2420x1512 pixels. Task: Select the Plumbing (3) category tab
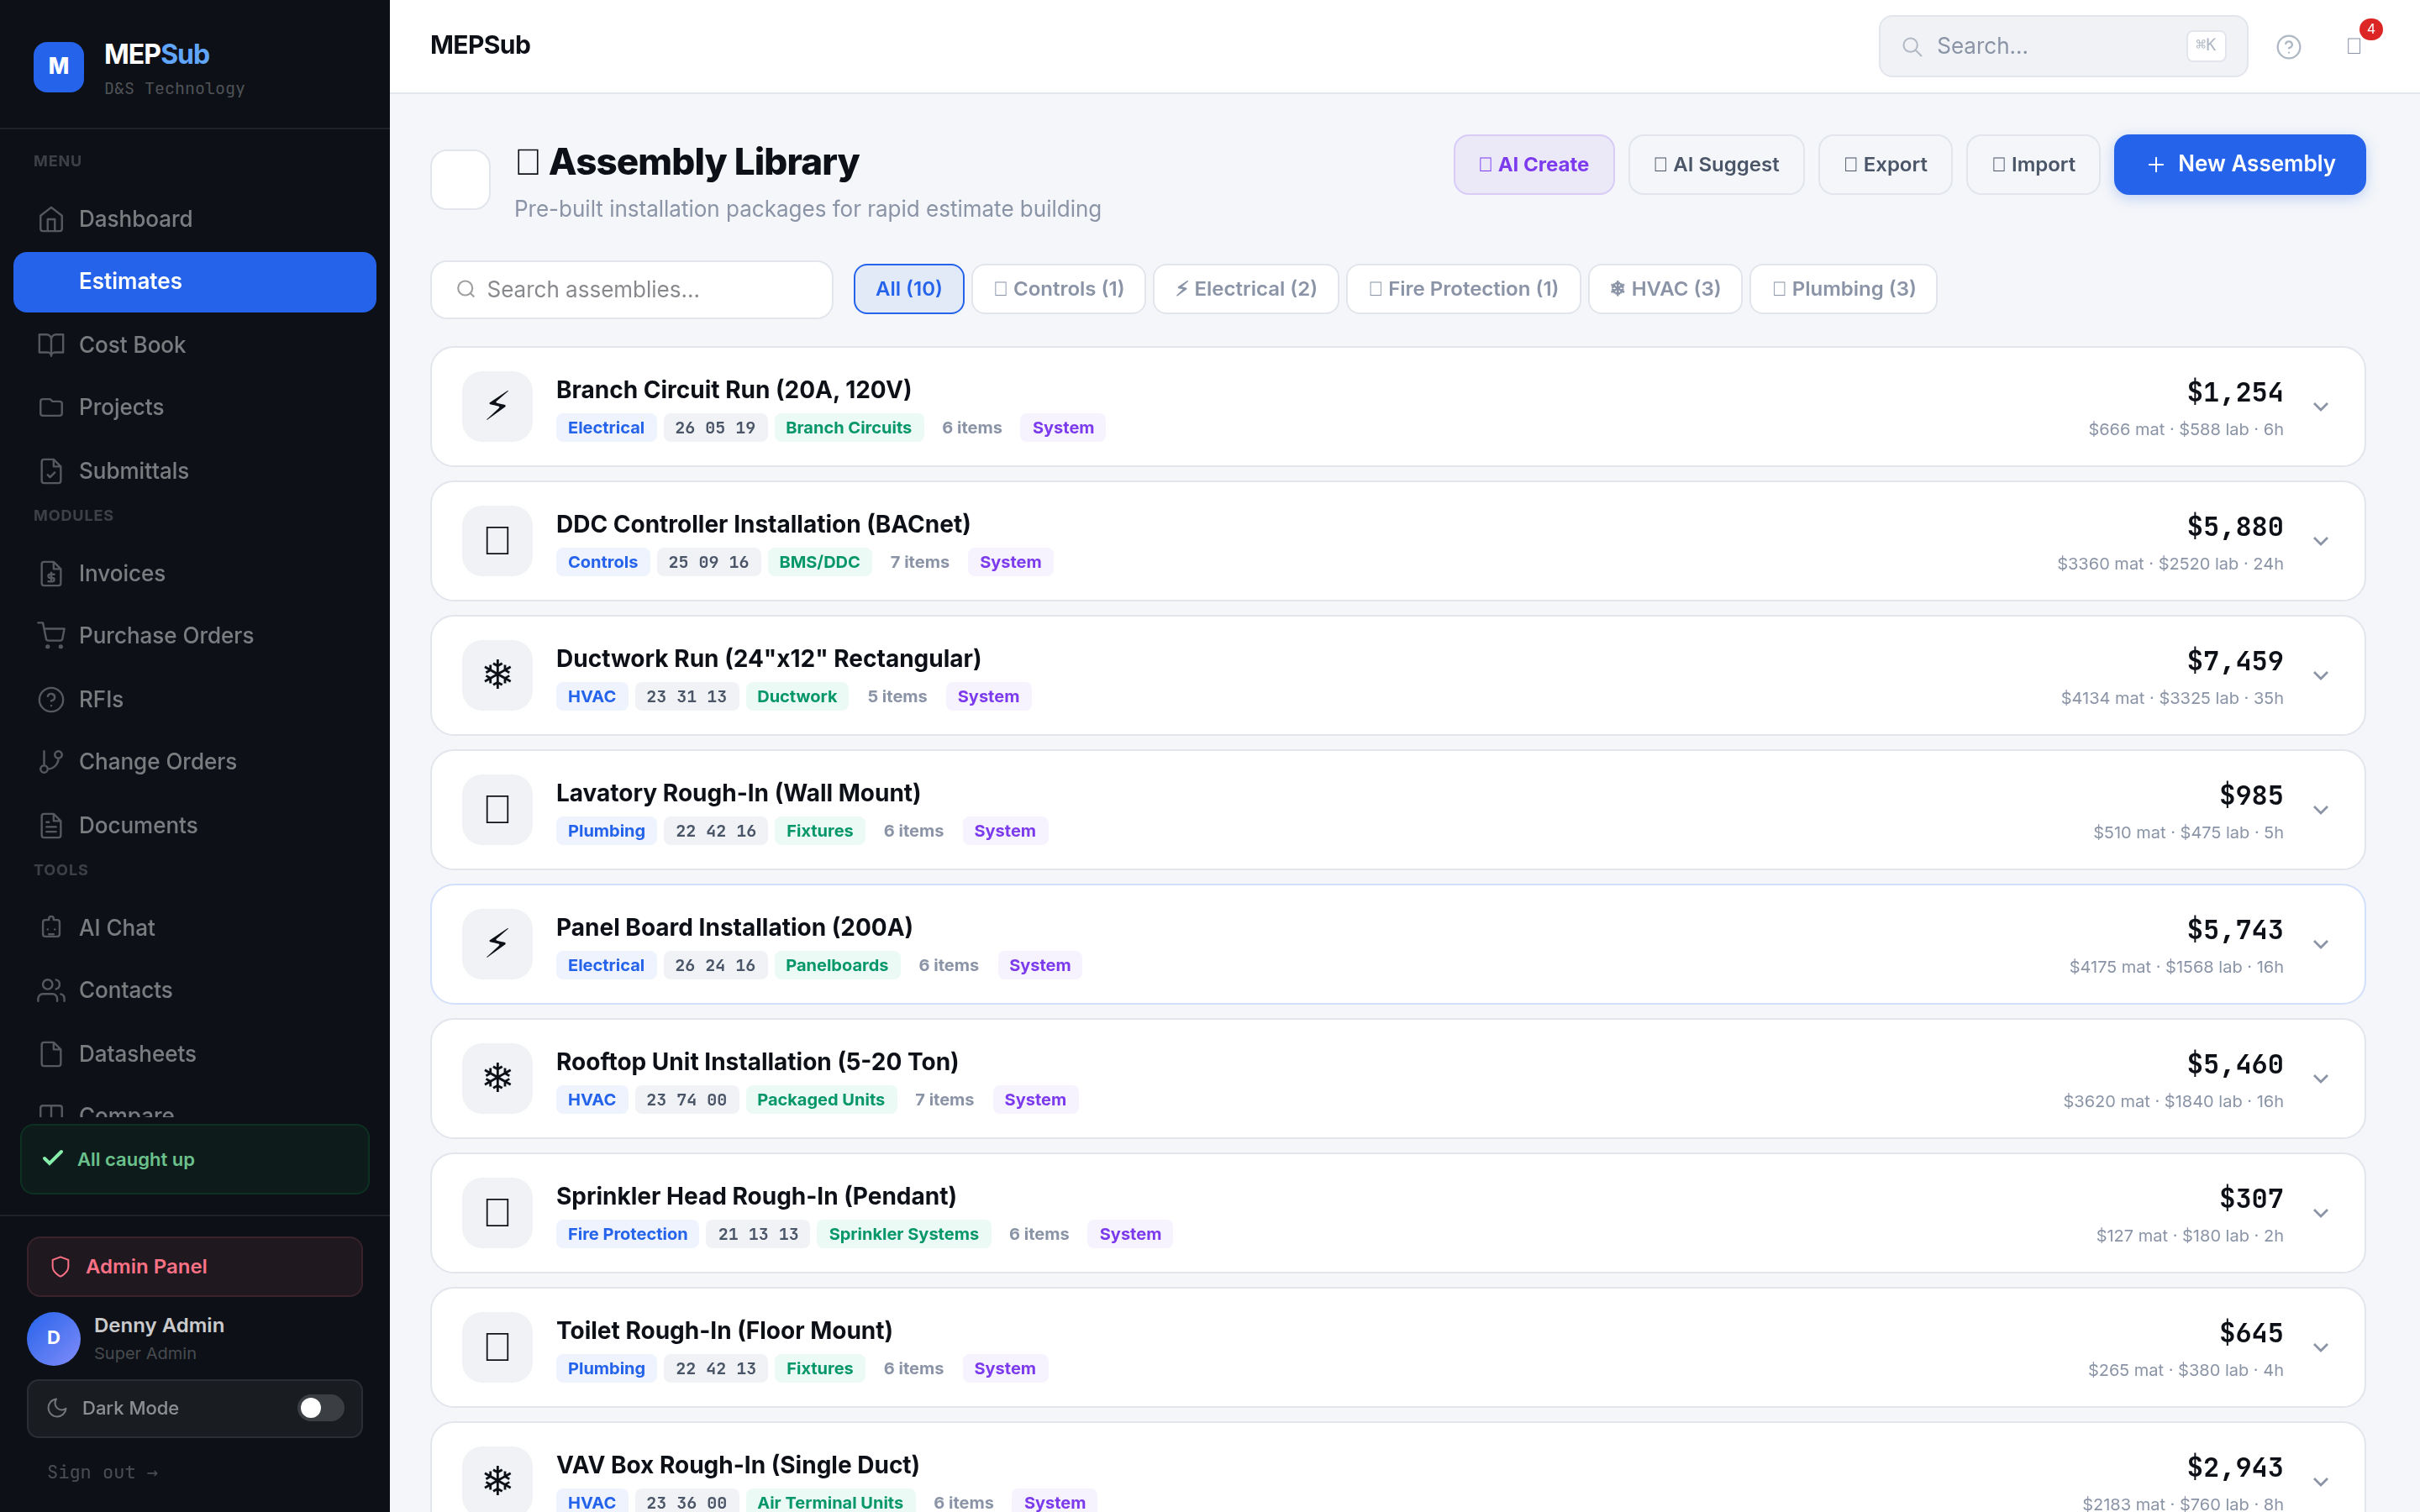click(1842, 288)
